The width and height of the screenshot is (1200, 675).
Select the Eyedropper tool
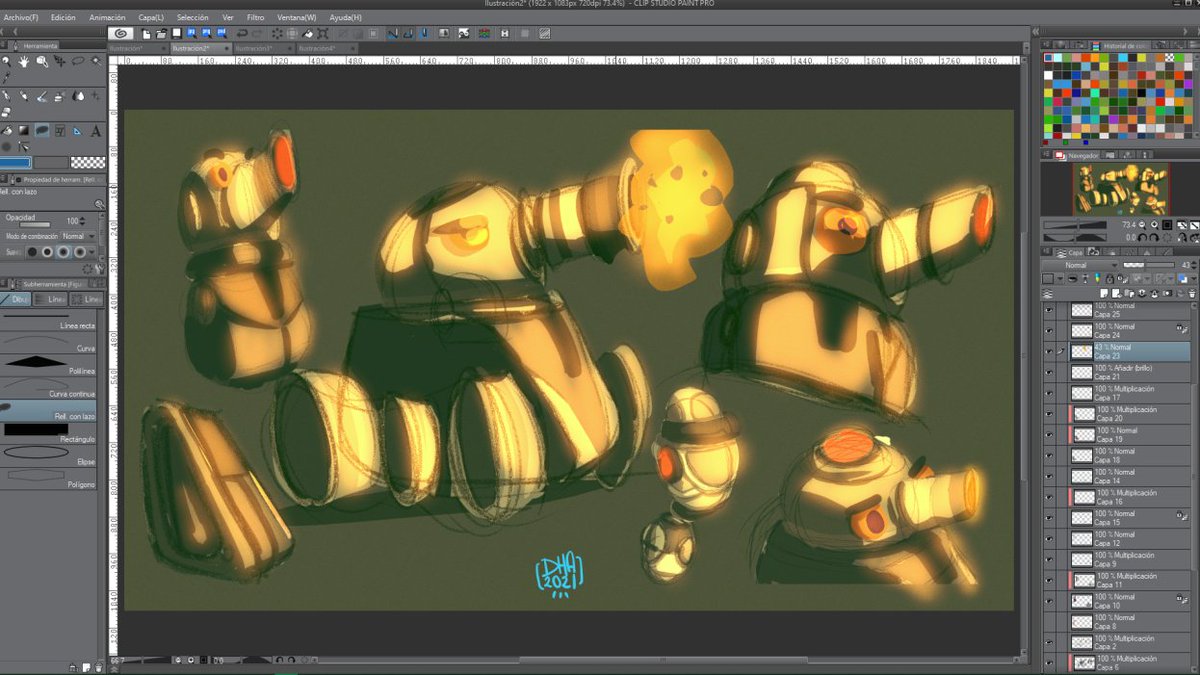6,77
